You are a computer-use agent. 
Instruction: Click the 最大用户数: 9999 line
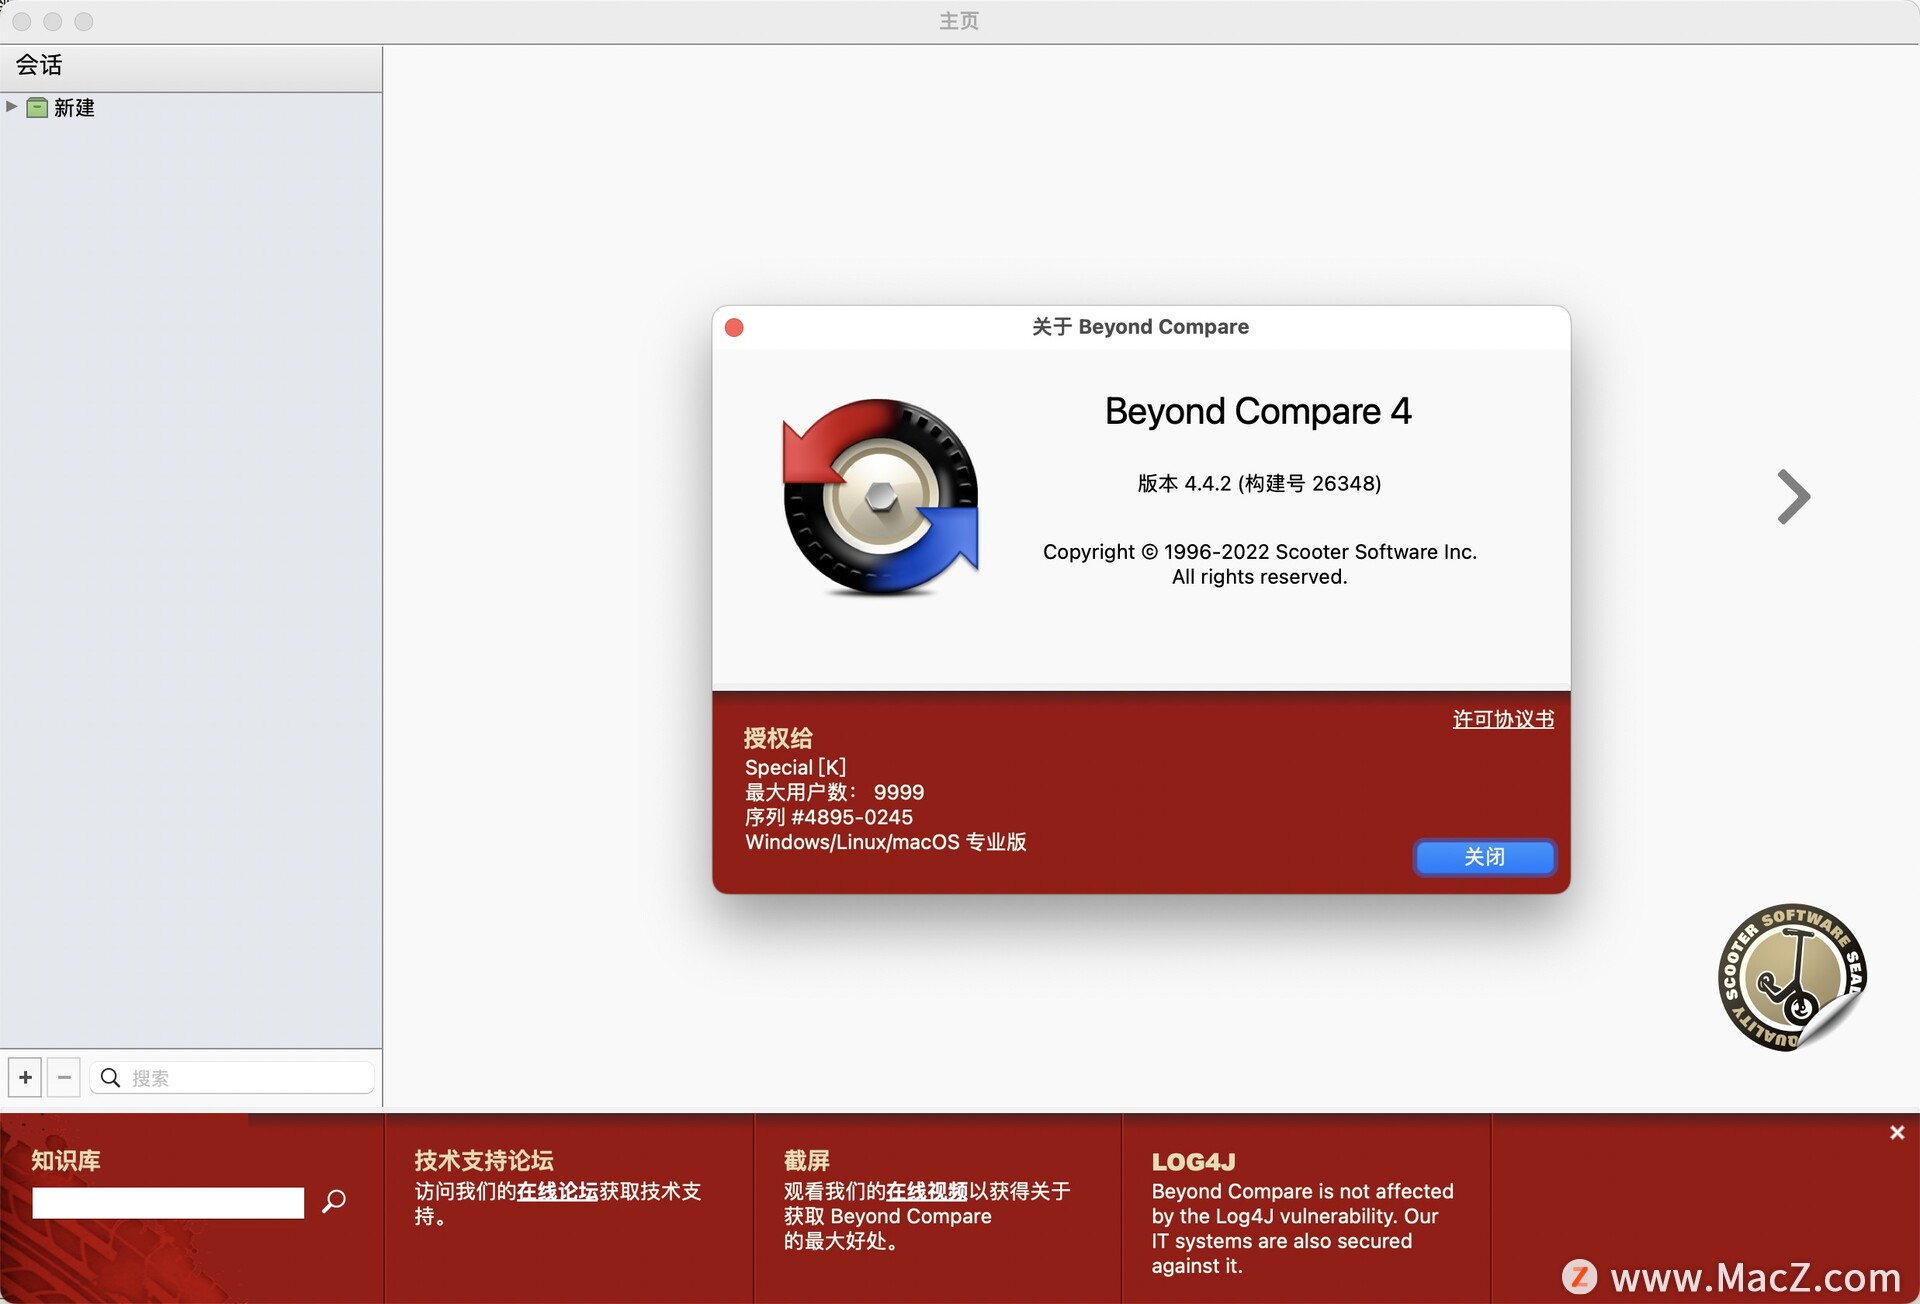tap(834, 792)
